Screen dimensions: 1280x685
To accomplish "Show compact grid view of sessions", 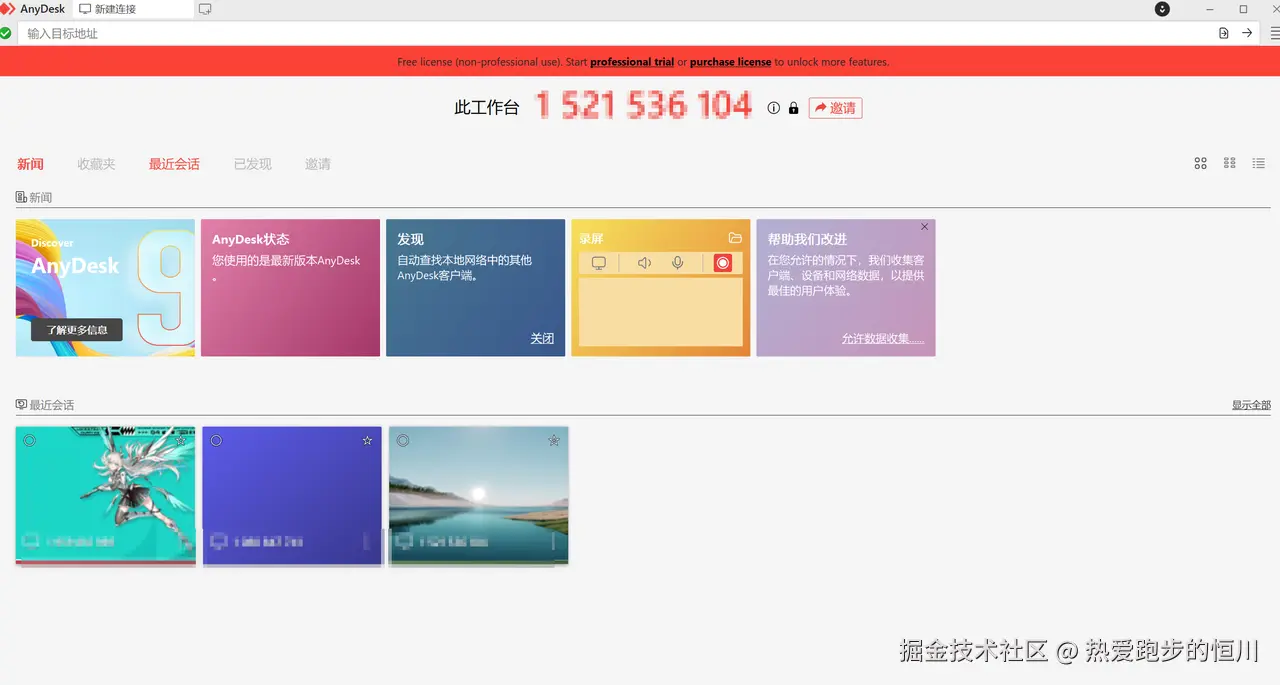I will [x=1229, y=163].
